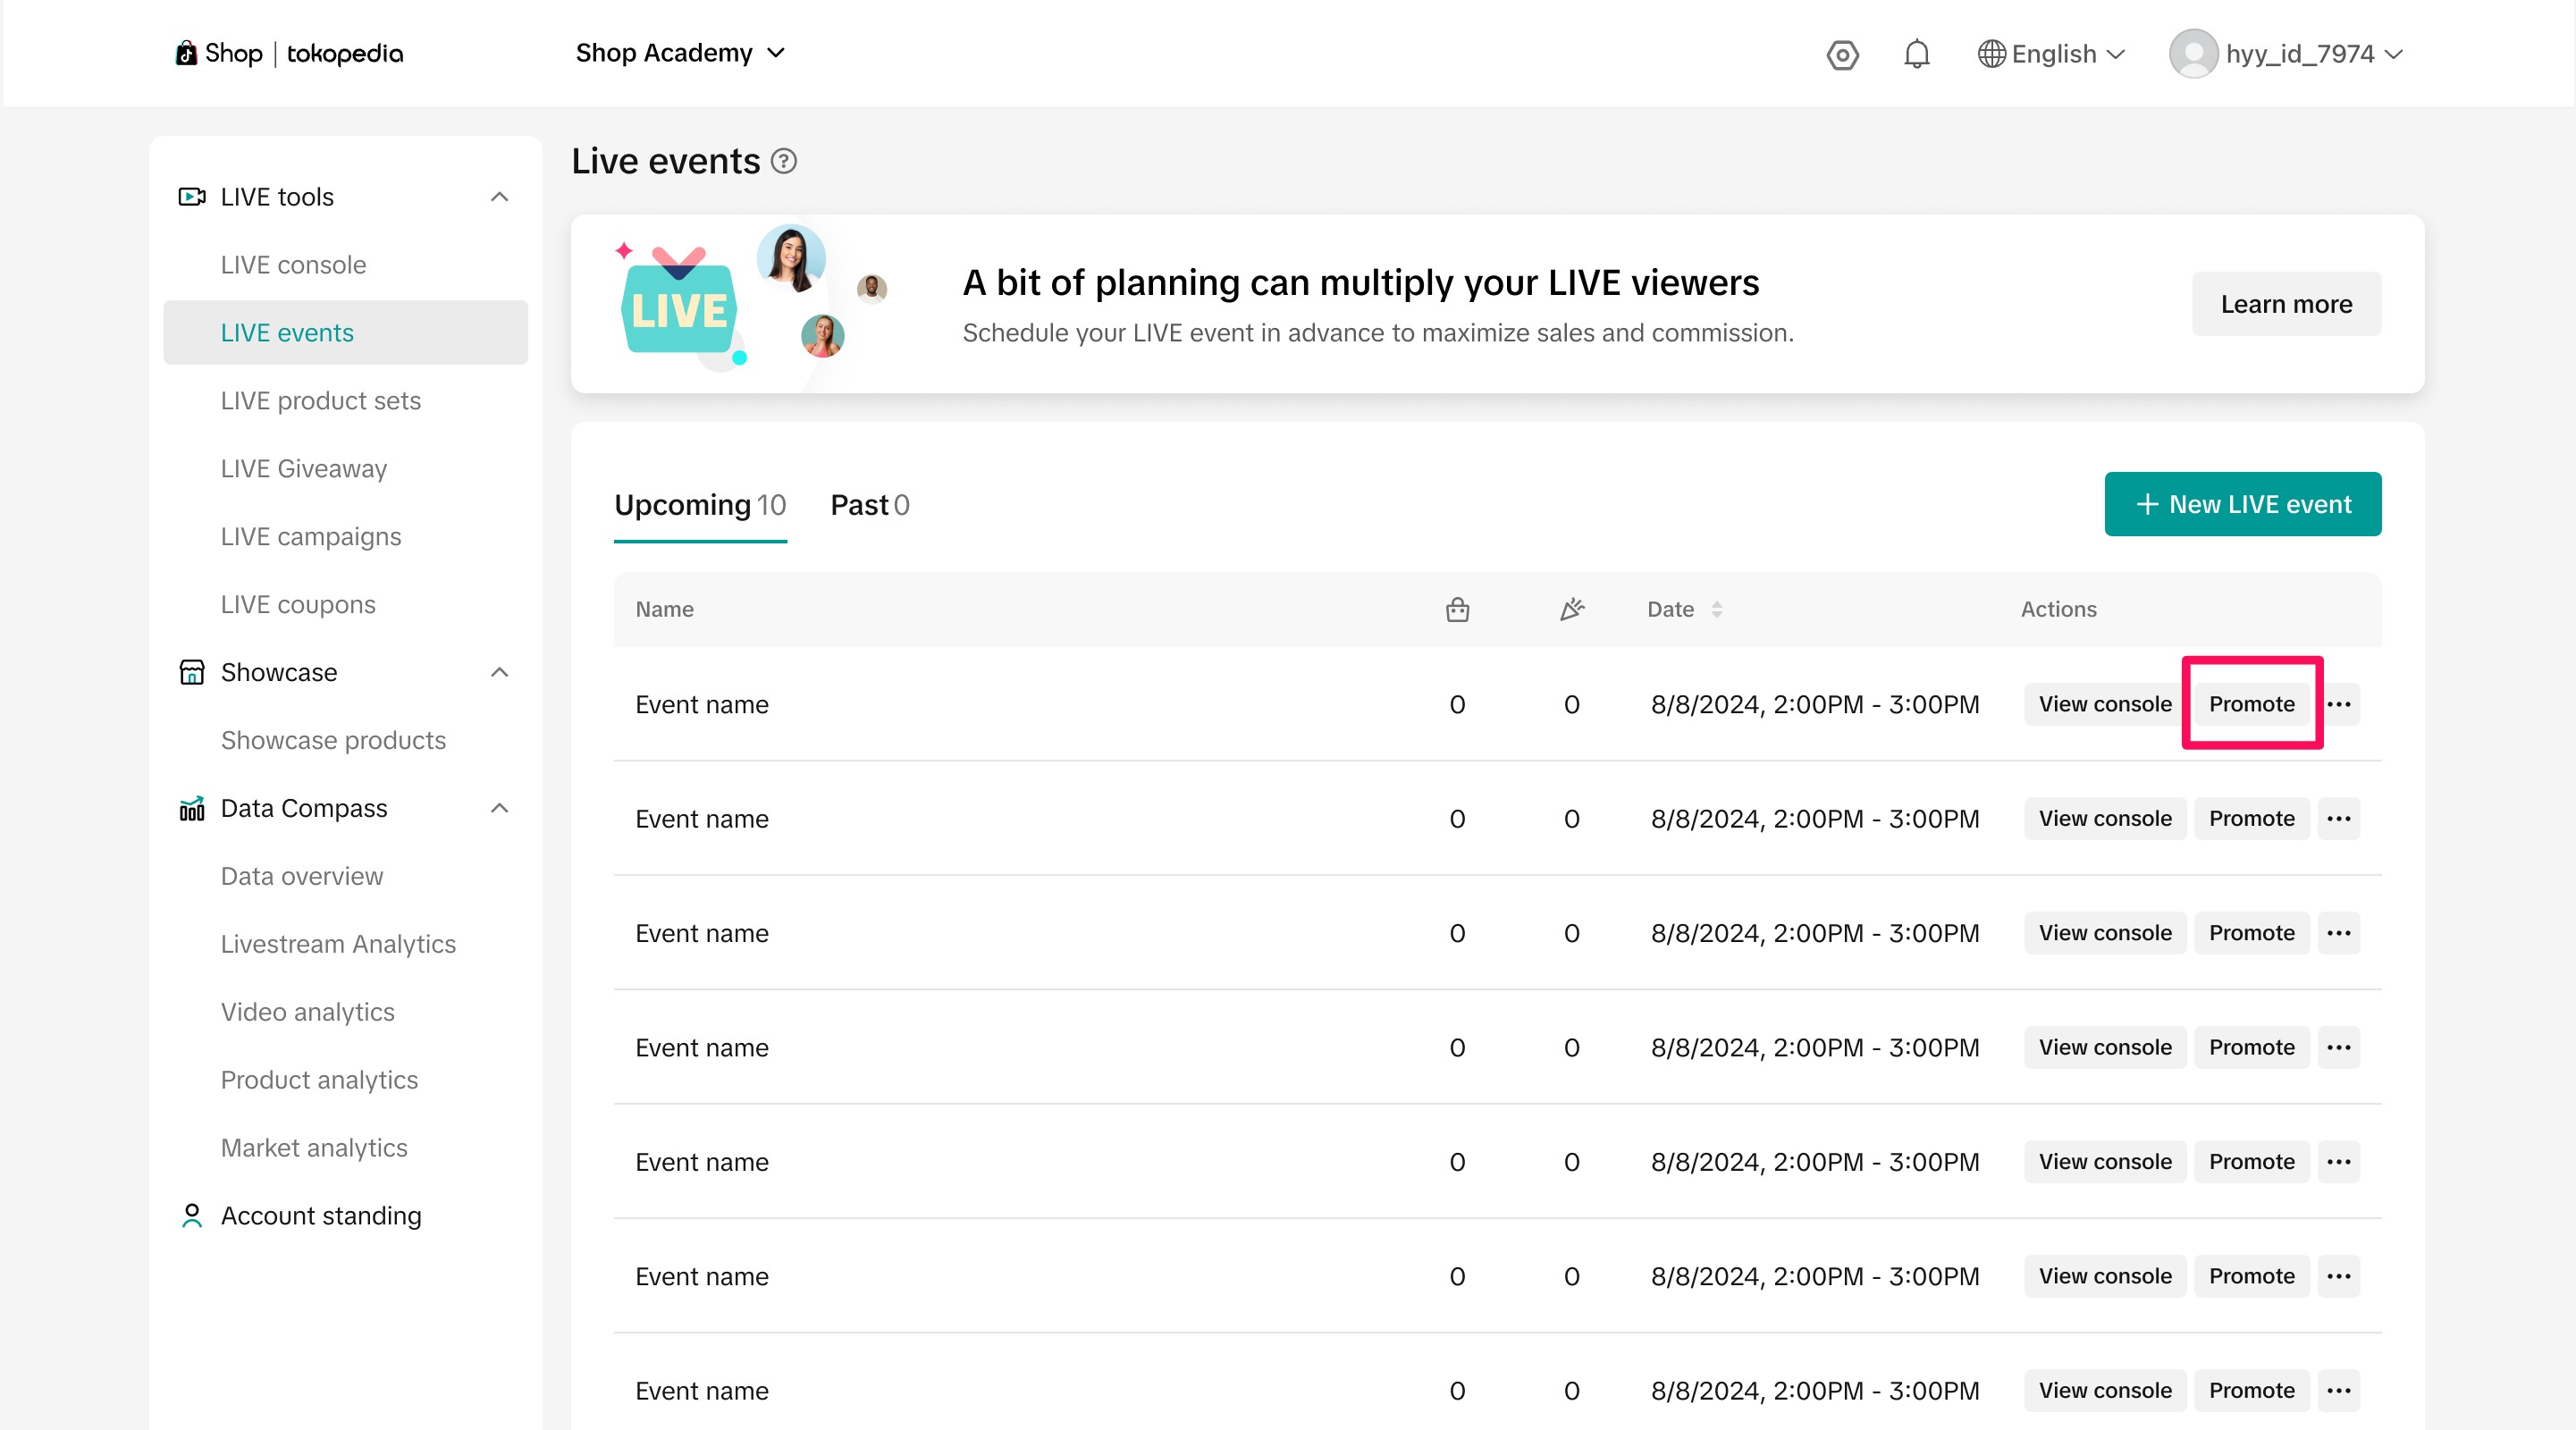Open LIVE Giveaway in sidebar
The width and height of the screenshot is (2576, 1430).
[303, 468]
